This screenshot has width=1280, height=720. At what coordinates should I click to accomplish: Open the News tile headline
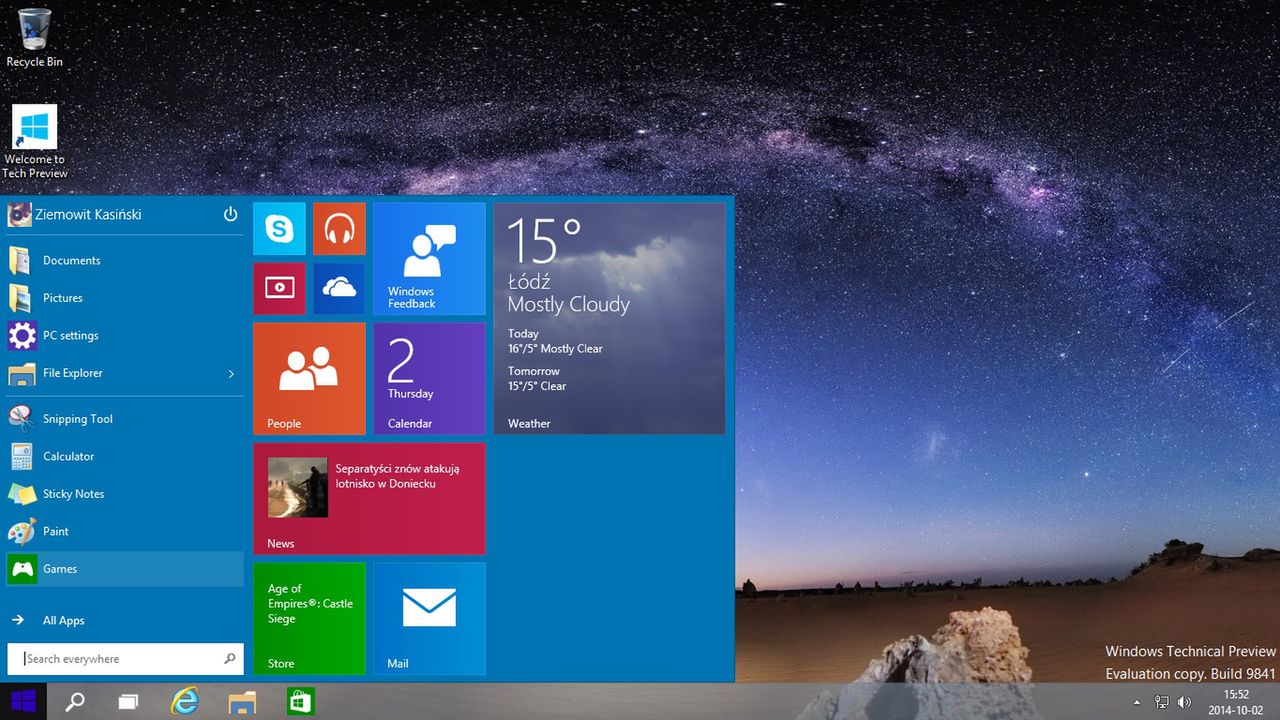point(369,499)
